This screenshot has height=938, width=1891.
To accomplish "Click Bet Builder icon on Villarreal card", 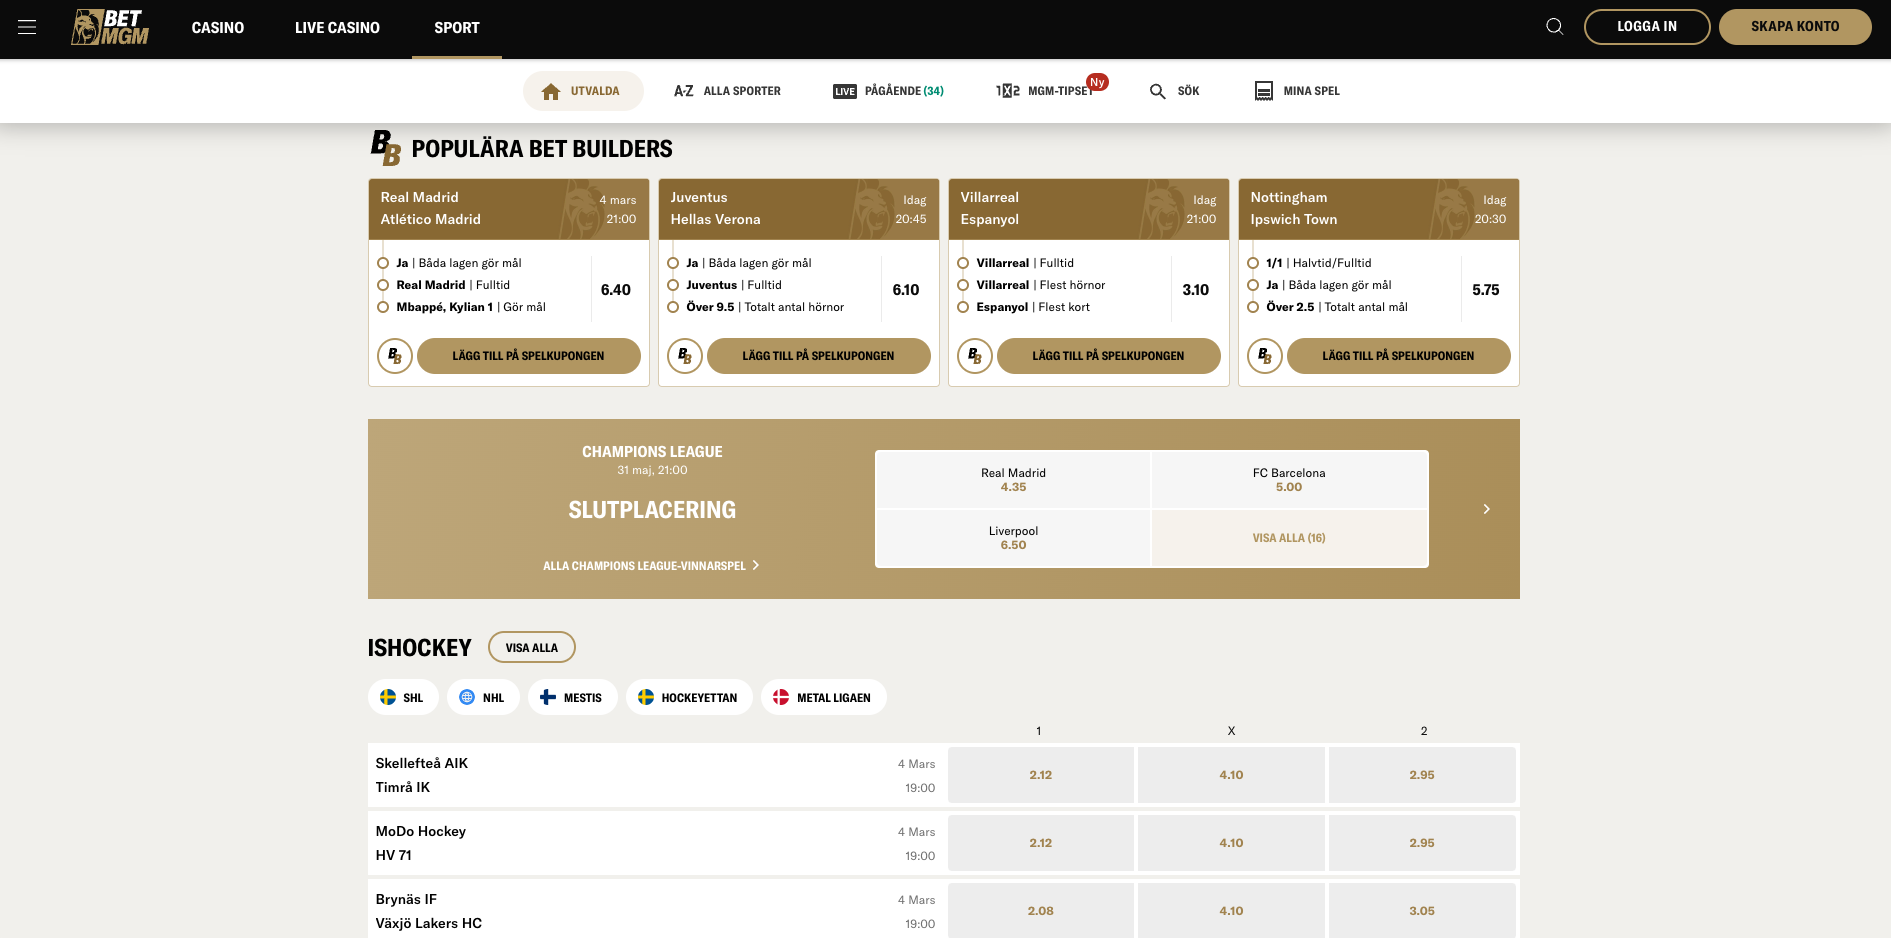I will pyautogui.click(x=975, y=356).
